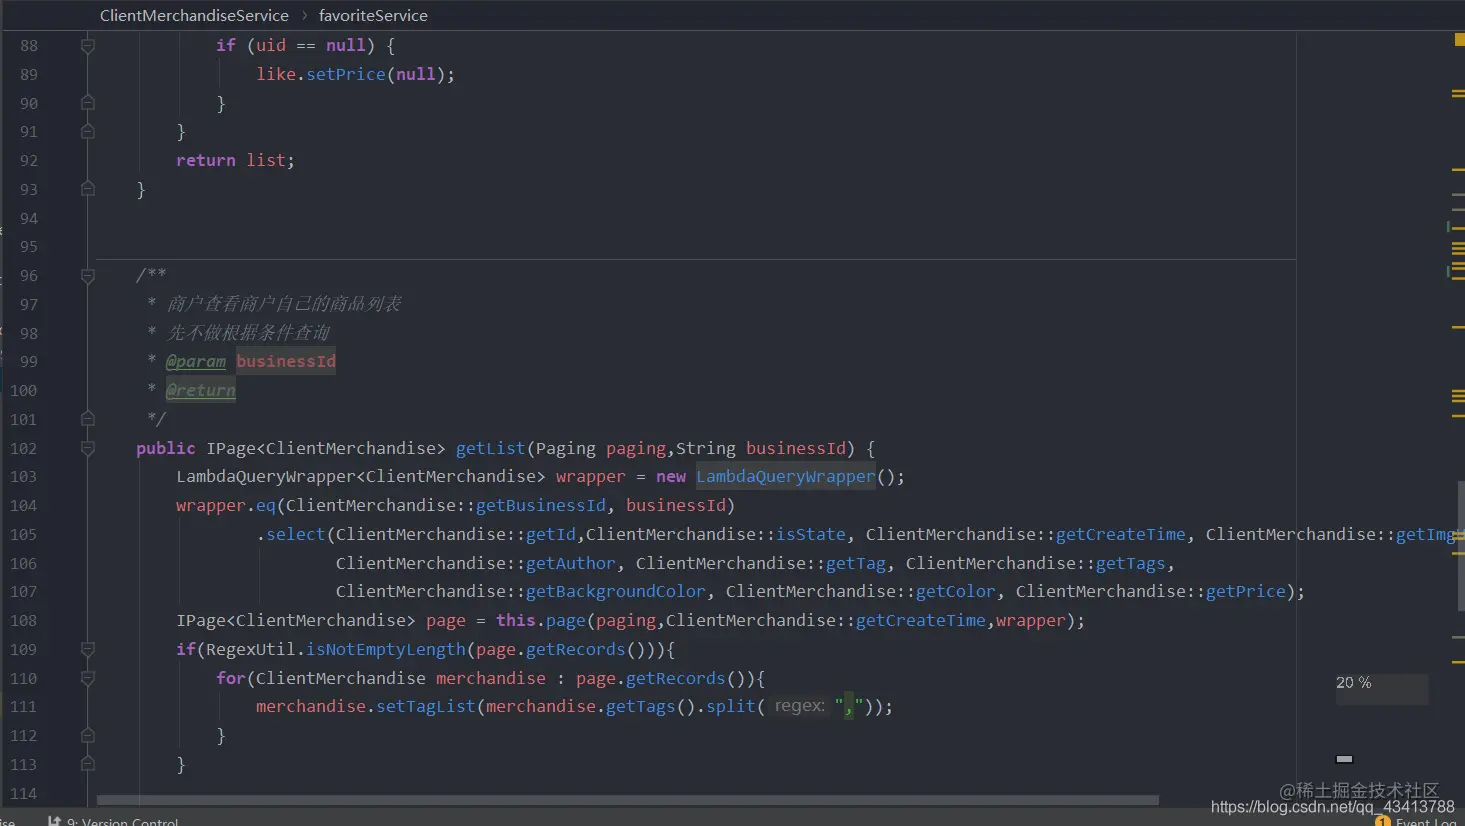Click the regex: parameter hint
Screen dimensions: 1465x826
pyautogui.click(x=800, y=706)
